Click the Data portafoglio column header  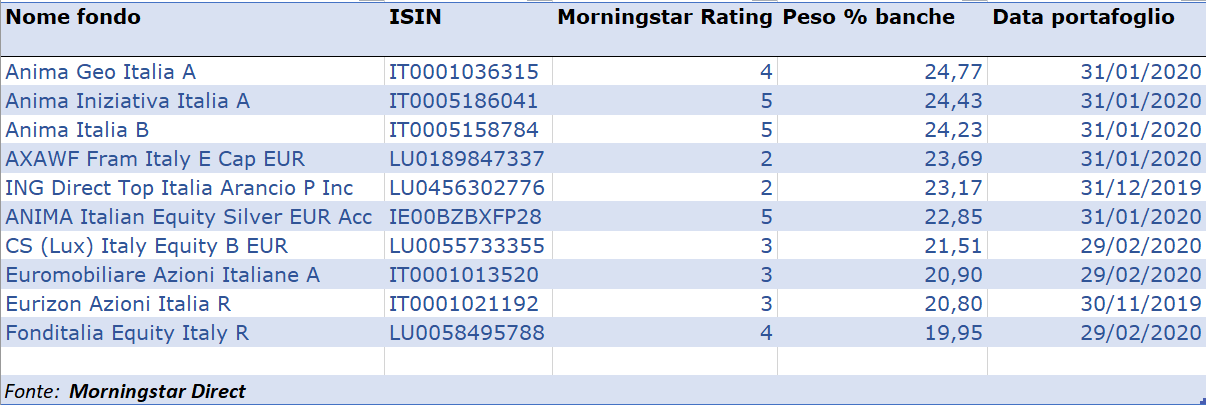(1083, 18)
